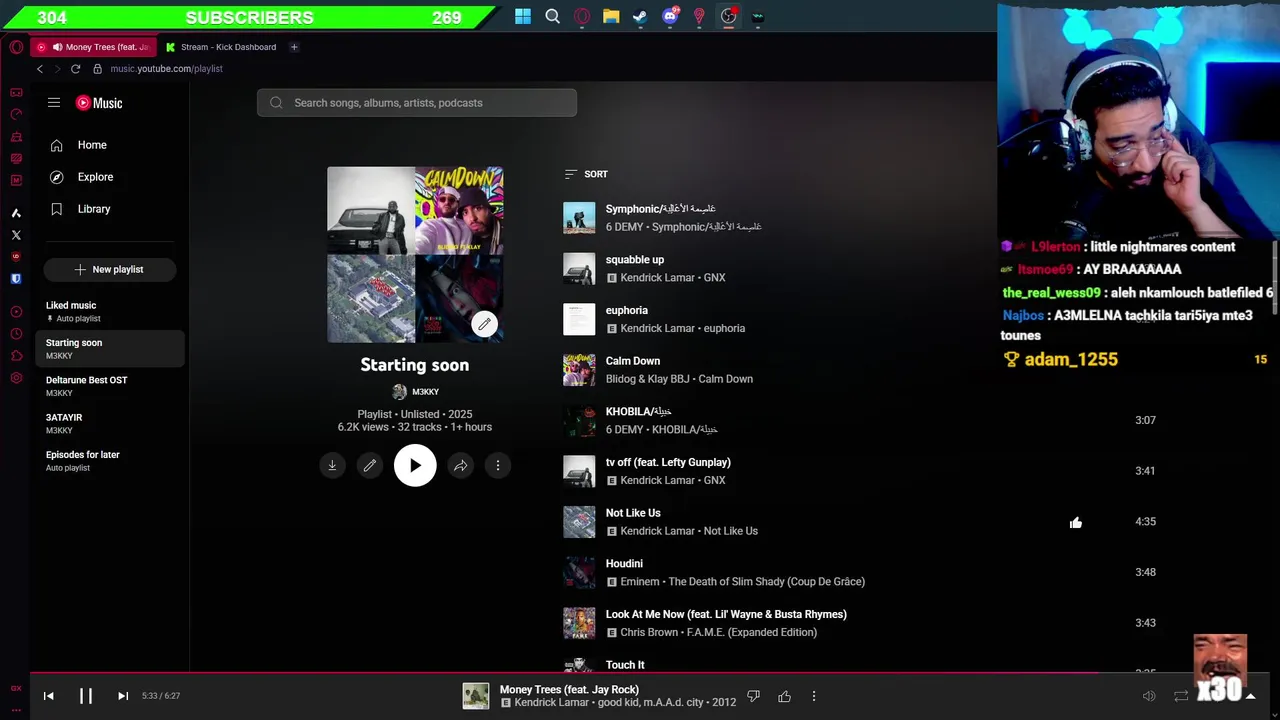Switch to Money Trees browser tab
The height and width of the screenshot is (720, 1280).
coord(95,47)
